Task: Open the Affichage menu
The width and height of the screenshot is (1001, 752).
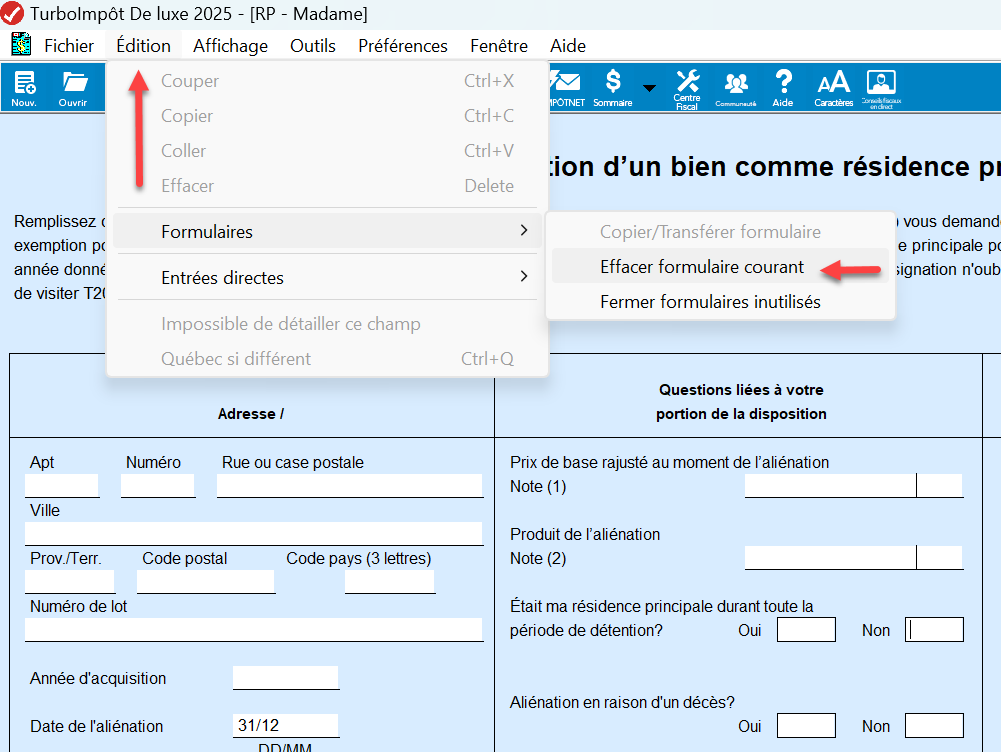Action: [230, 46]
